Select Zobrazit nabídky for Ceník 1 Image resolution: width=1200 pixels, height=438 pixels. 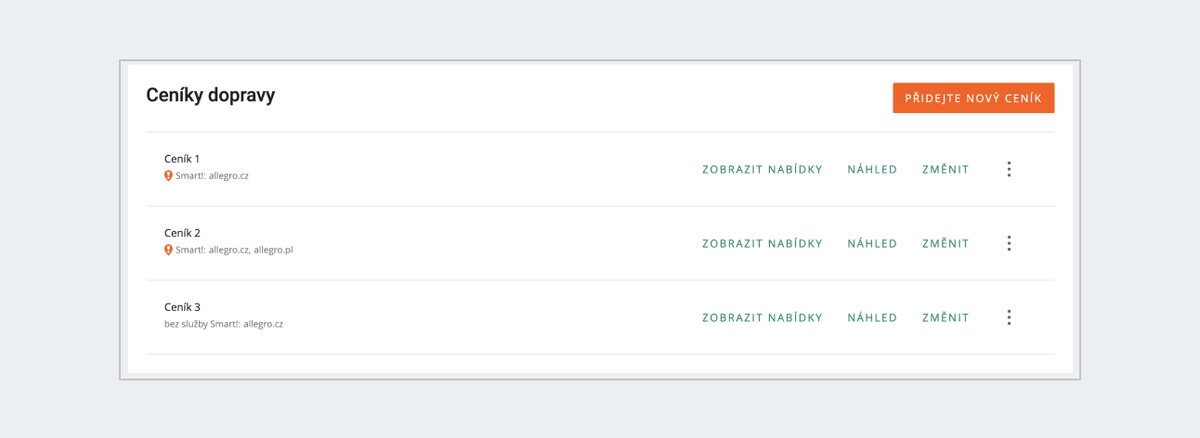point(762,169)
